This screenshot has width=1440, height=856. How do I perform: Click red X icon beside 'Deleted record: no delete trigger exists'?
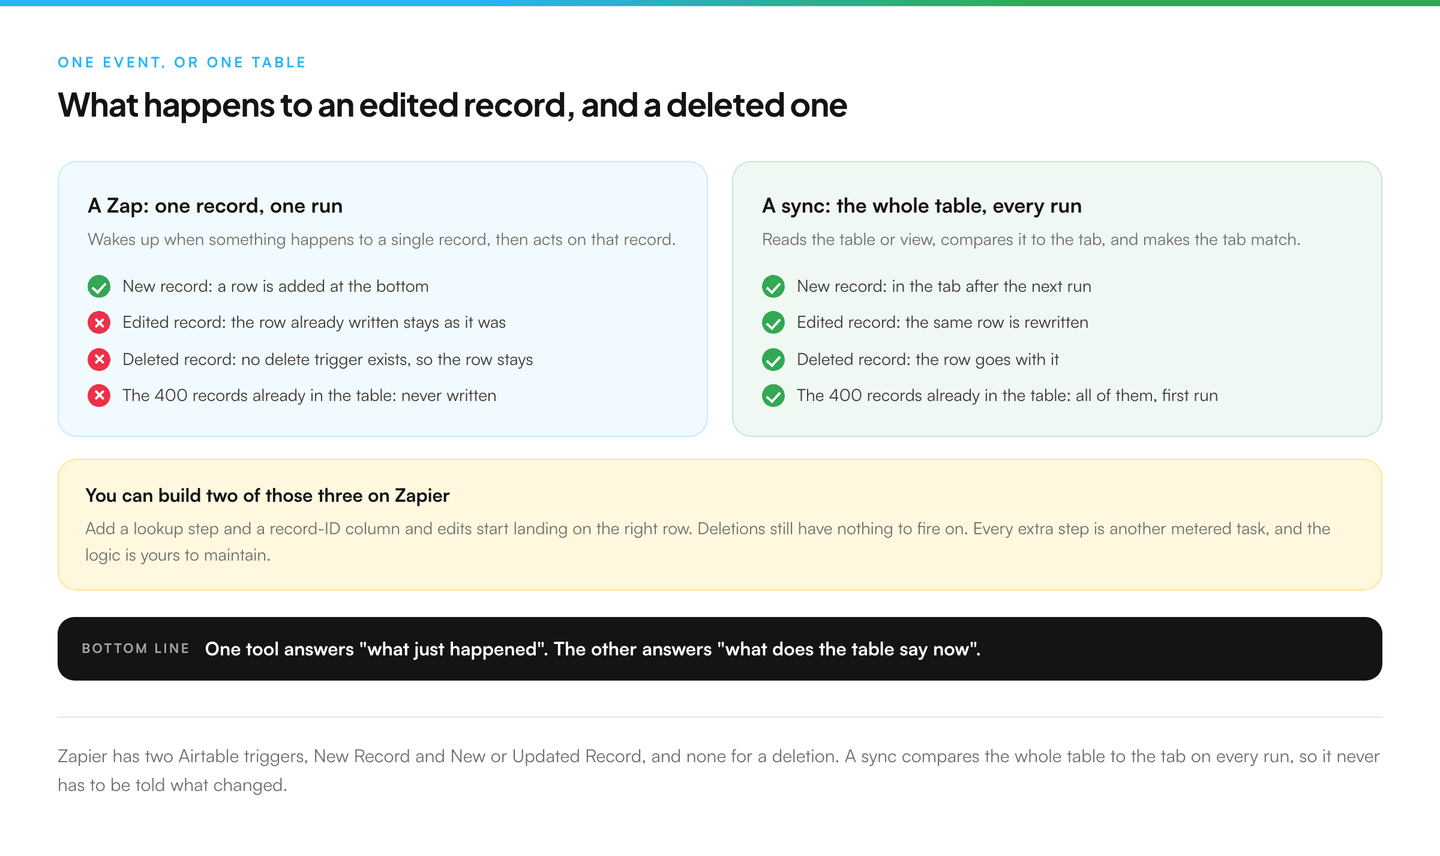click(x=99, y=360)
